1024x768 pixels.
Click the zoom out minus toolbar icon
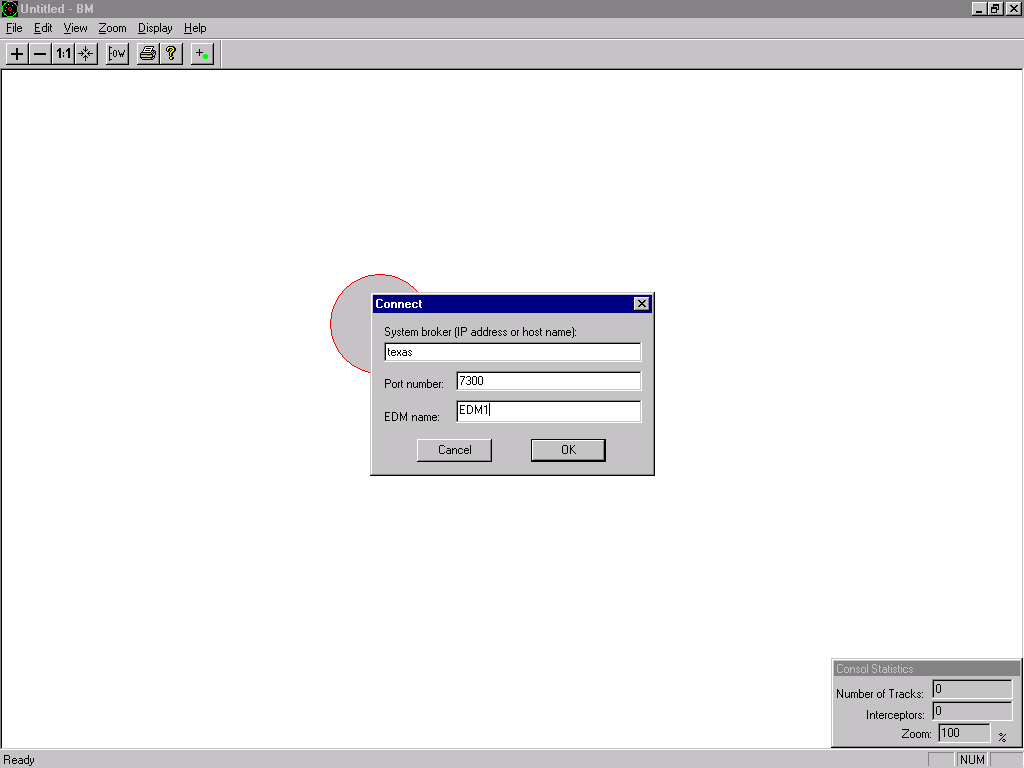click(x=40, y=54)
